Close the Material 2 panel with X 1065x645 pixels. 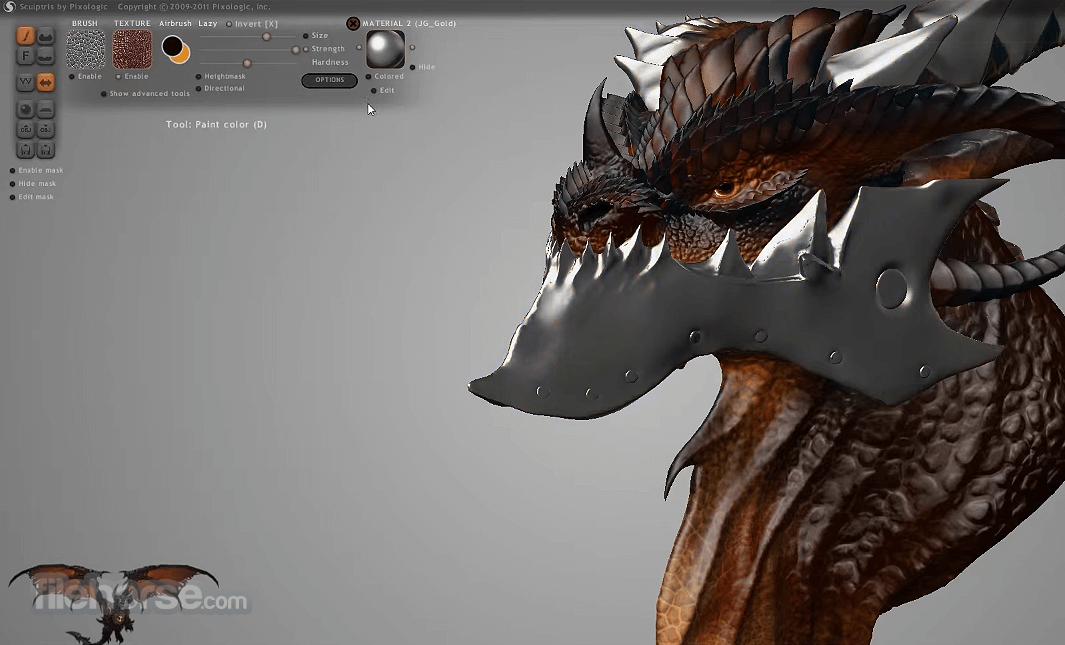click(x=353, y=24)
